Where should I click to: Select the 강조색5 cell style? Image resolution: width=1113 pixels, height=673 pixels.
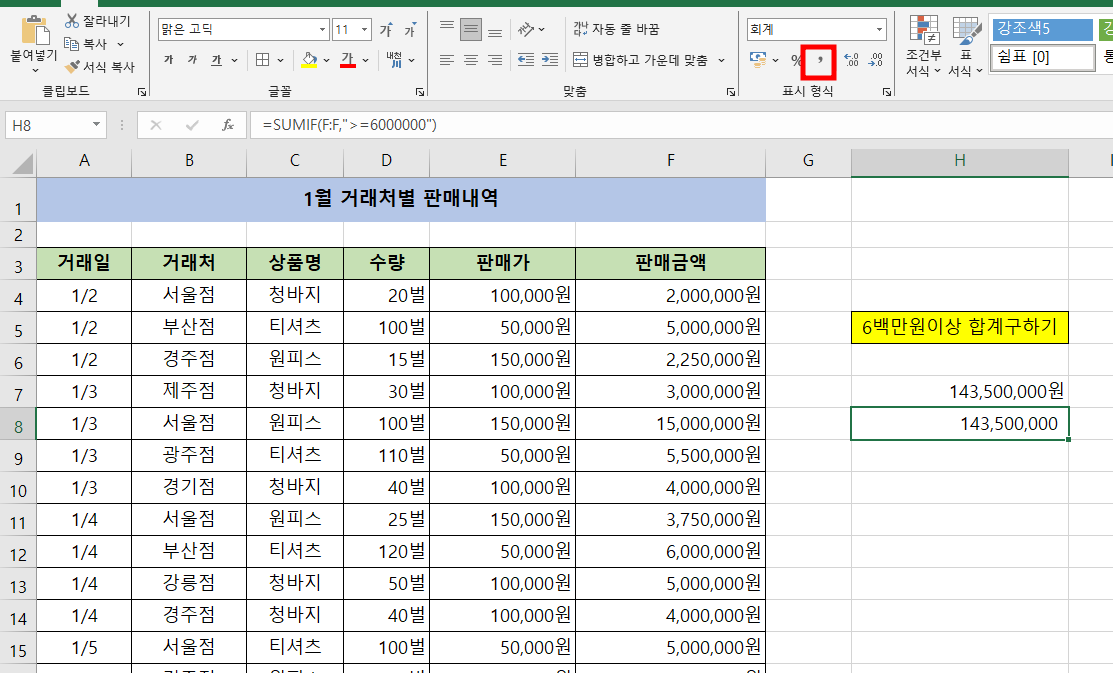tap(1042, 28)
